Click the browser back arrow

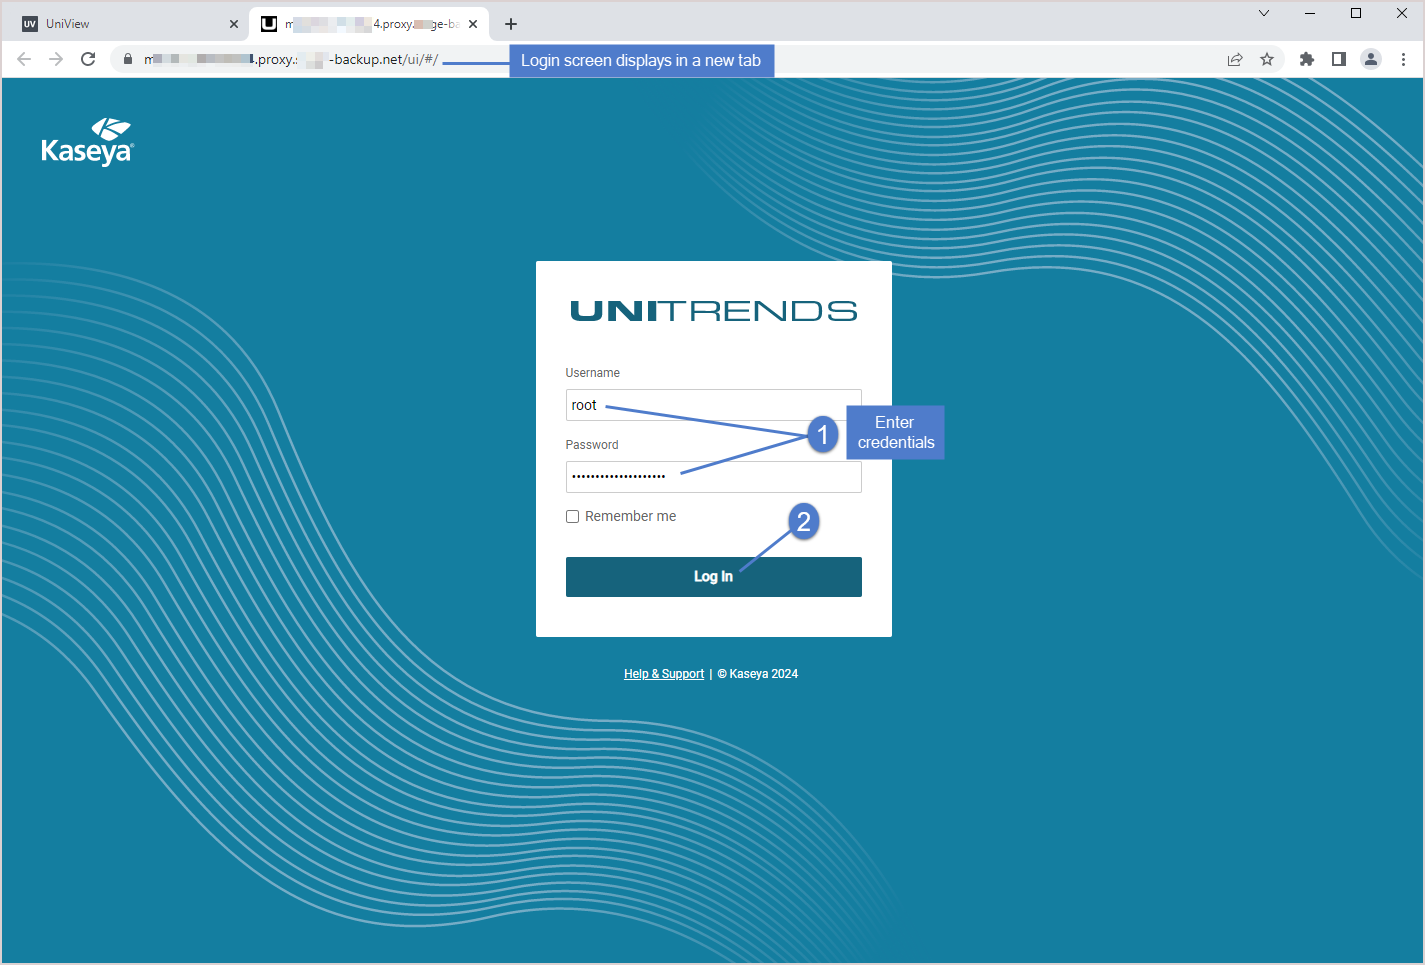24,59
